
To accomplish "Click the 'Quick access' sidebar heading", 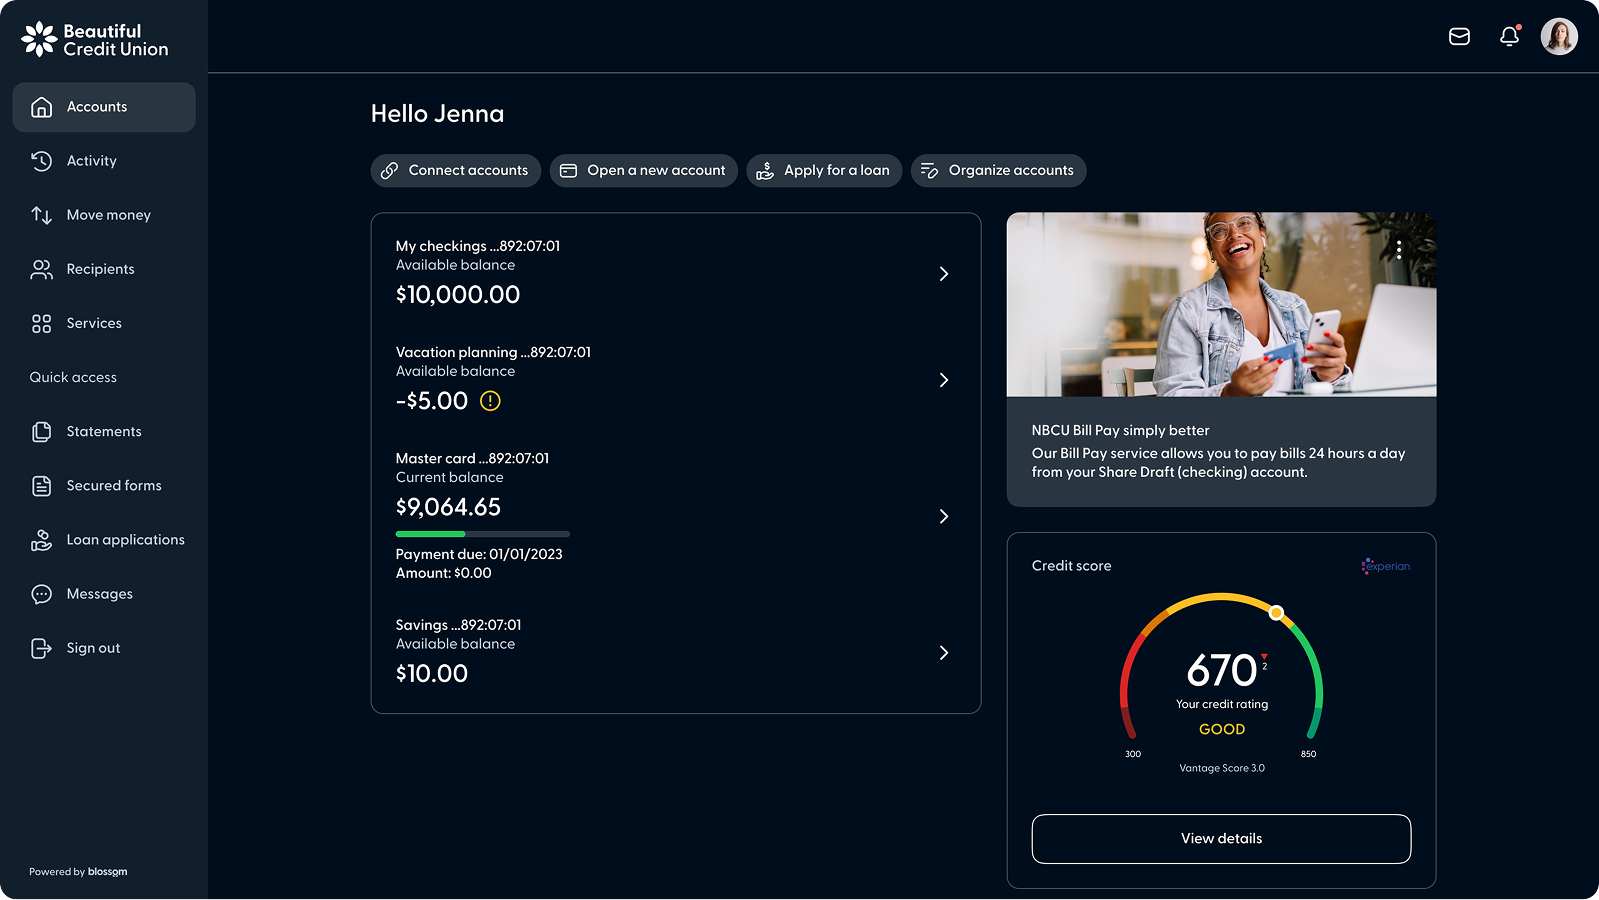I will click(73, 378).
